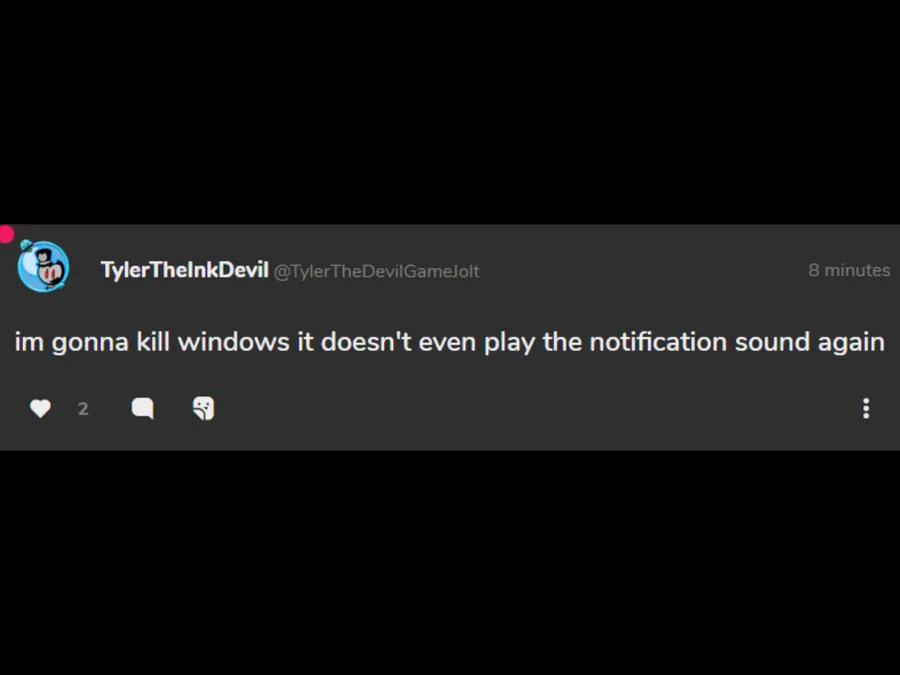Click the black area above the post card
The height and width of the screenshot is (675, 900).
click(x=450, y=112)
